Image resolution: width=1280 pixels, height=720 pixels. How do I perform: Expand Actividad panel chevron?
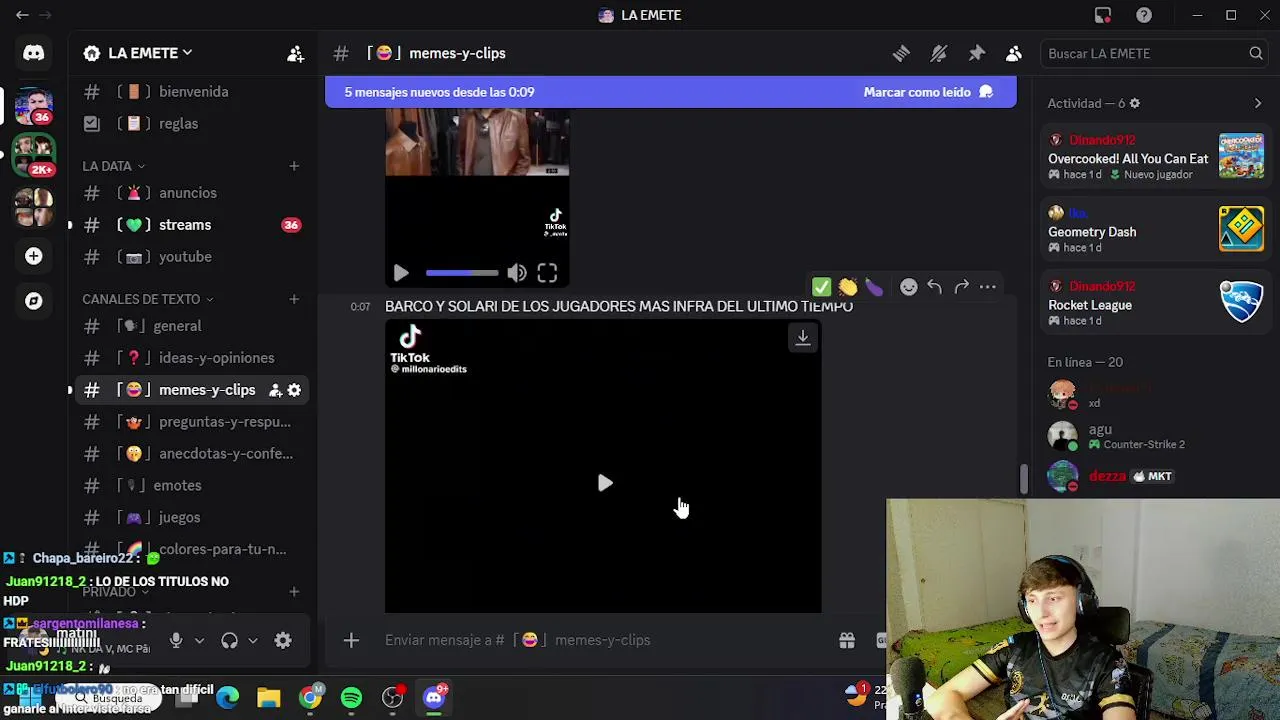coord(1258,103)
